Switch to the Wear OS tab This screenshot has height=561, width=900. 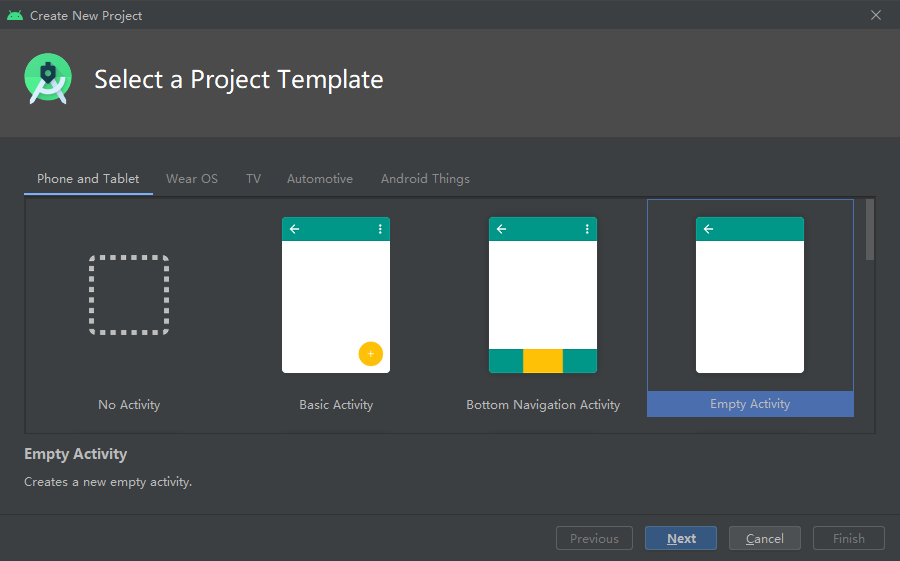pyautogui.click(x=192, y=179)
